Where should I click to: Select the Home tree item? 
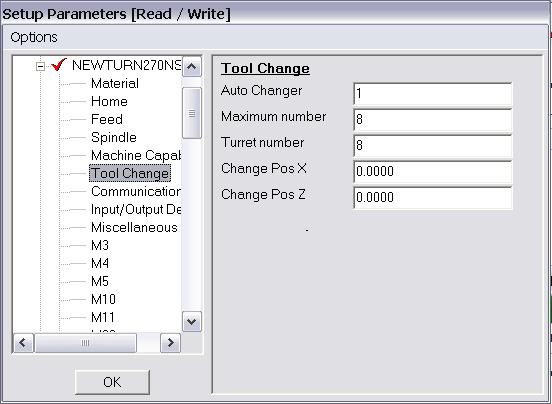[109, 101]
